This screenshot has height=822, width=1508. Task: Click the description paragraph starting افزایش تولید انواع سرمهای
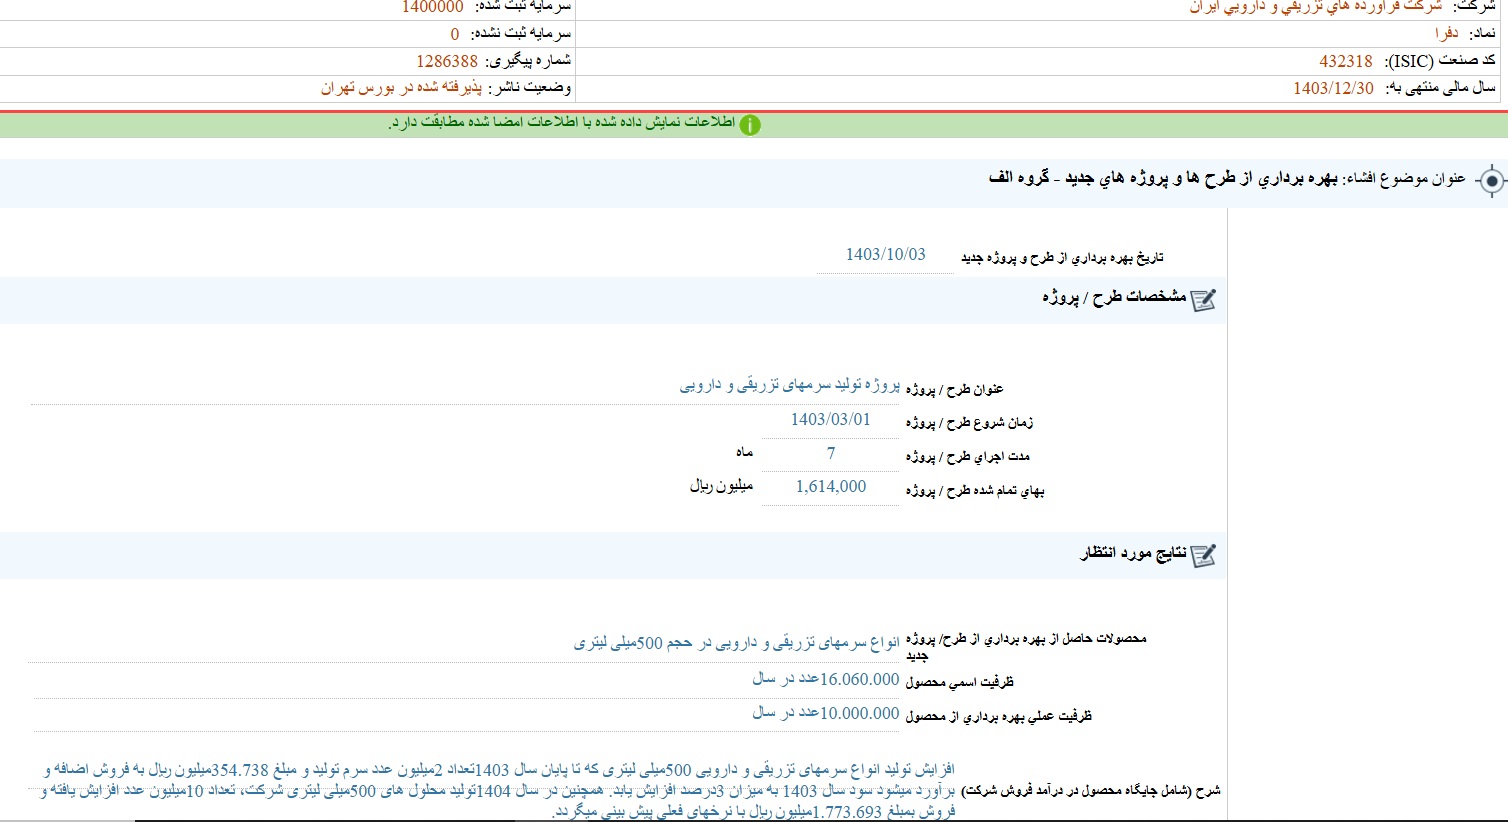498,791
